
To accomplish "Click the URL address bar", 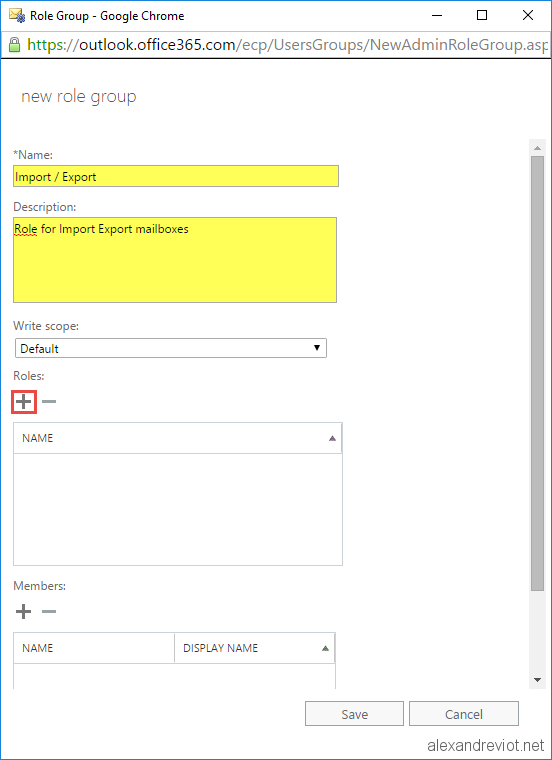I will click(x=286, y=45).
